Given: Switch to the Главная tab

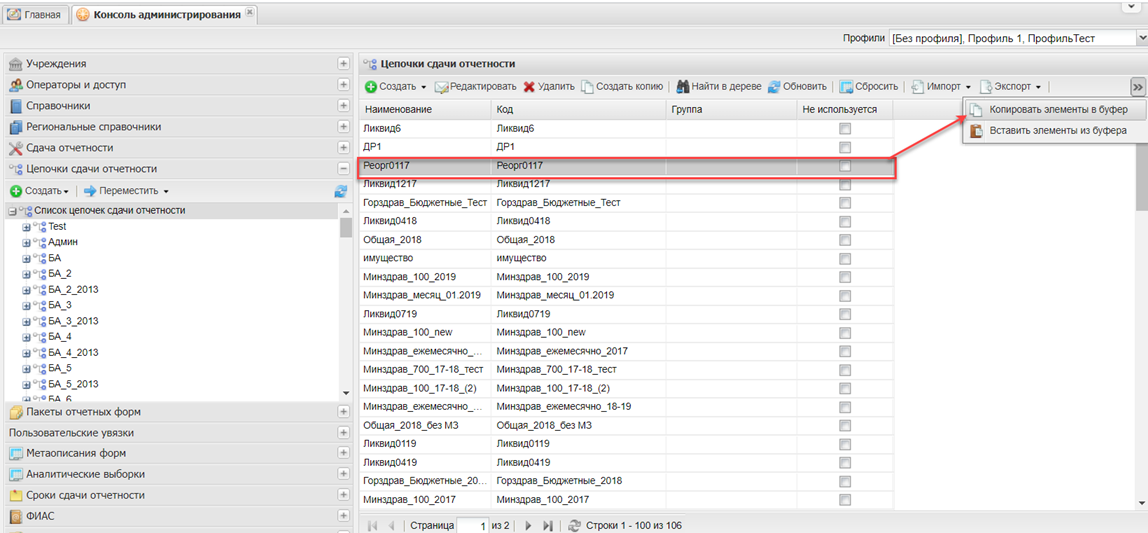Looking at the screenshot, I should pos(35,14).
